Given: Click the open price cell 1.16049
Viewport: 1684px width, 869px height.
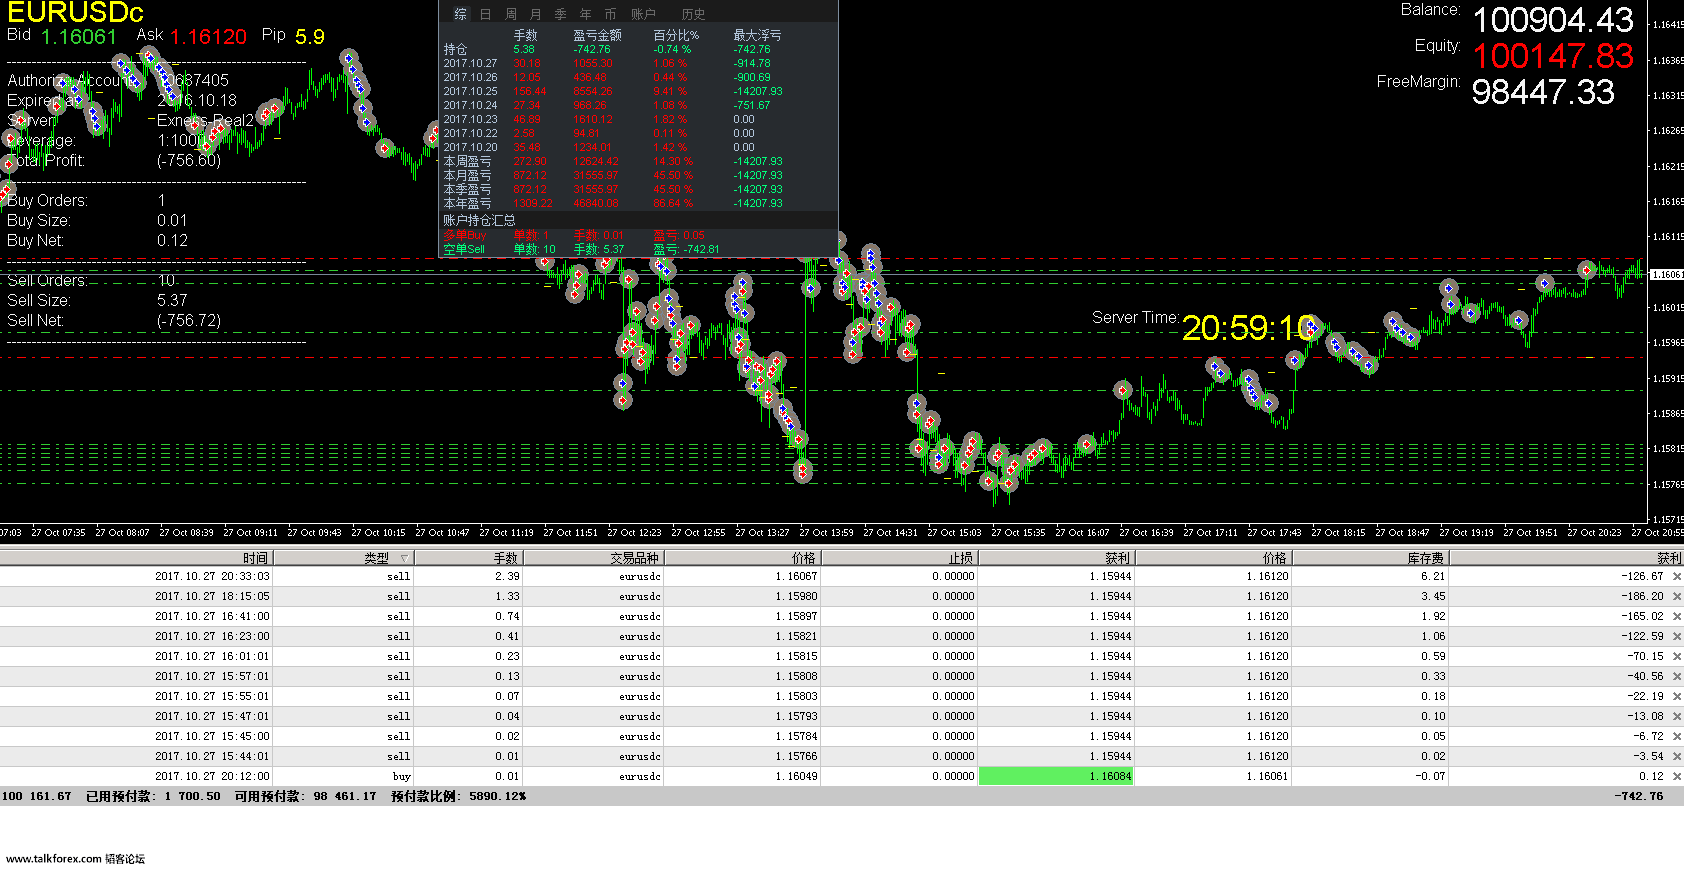Looking at the screenshot, I should coord(741,776).
